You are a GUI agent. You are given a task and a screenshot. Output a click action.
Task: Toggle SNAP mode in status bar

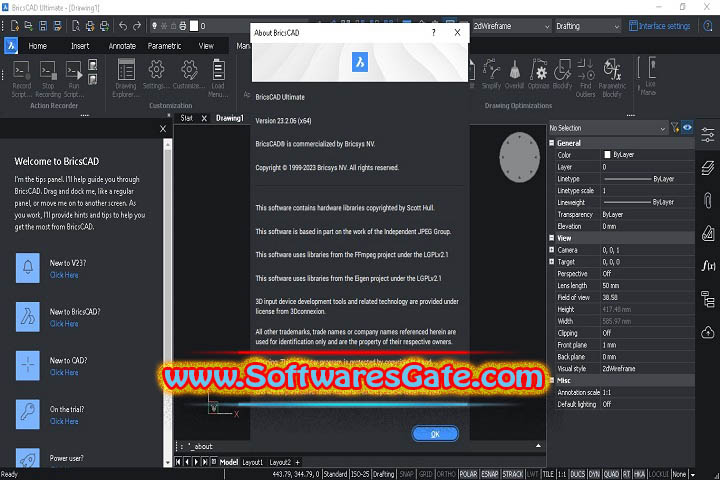[406, 474]
